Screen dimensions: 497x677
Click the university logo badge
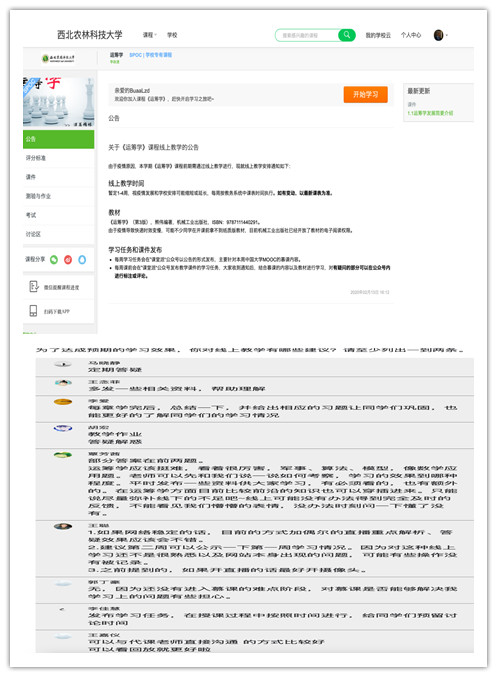58,58
